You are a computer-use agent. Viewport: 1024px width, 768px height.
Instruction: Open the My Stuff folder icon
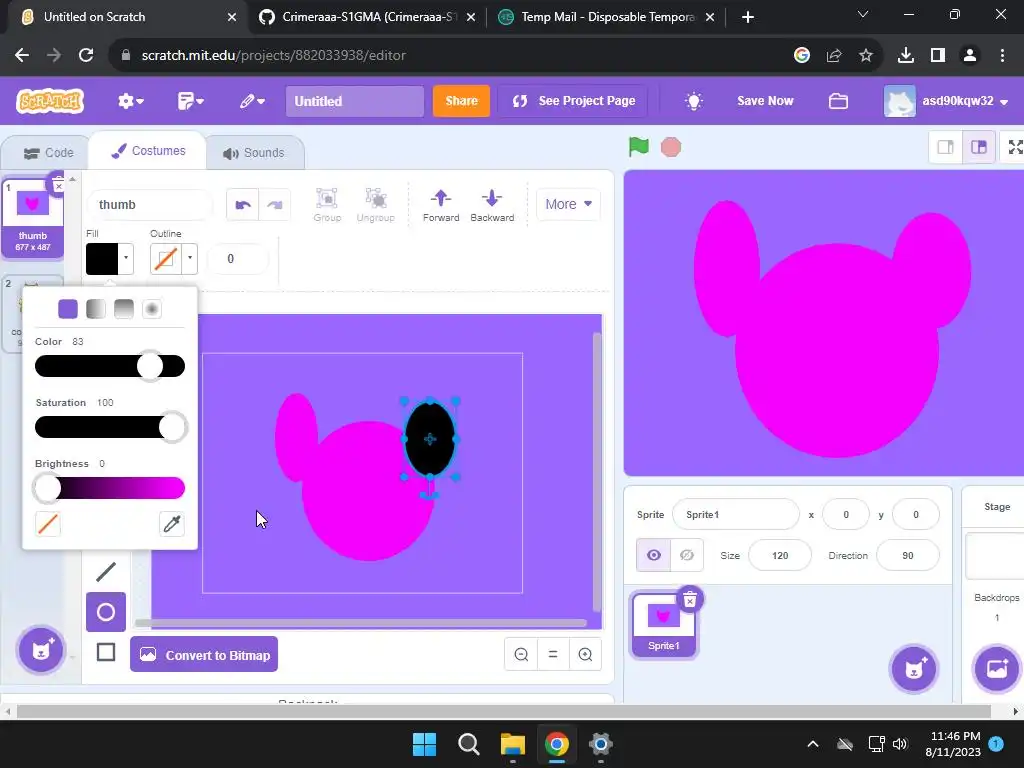(838, 101)
